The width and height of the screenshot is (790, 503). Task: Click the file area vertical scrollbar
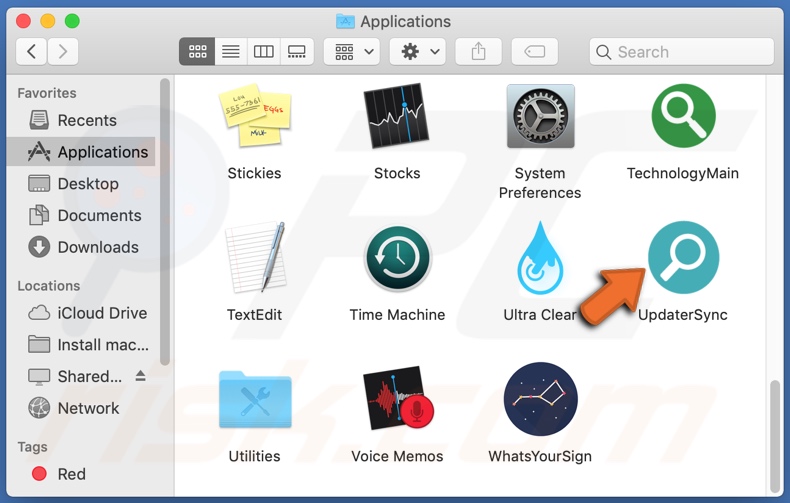click(x=775, y=436)
